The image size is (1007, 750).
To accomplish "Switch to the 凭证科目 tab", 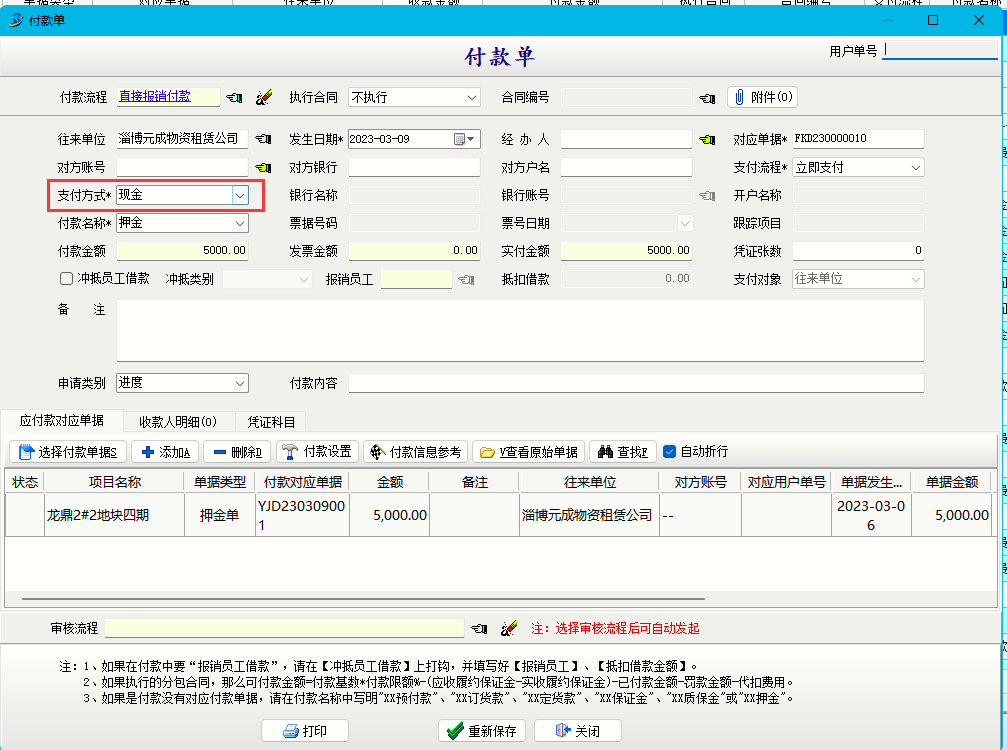I will pyautogui.click(x=271, y=422).
